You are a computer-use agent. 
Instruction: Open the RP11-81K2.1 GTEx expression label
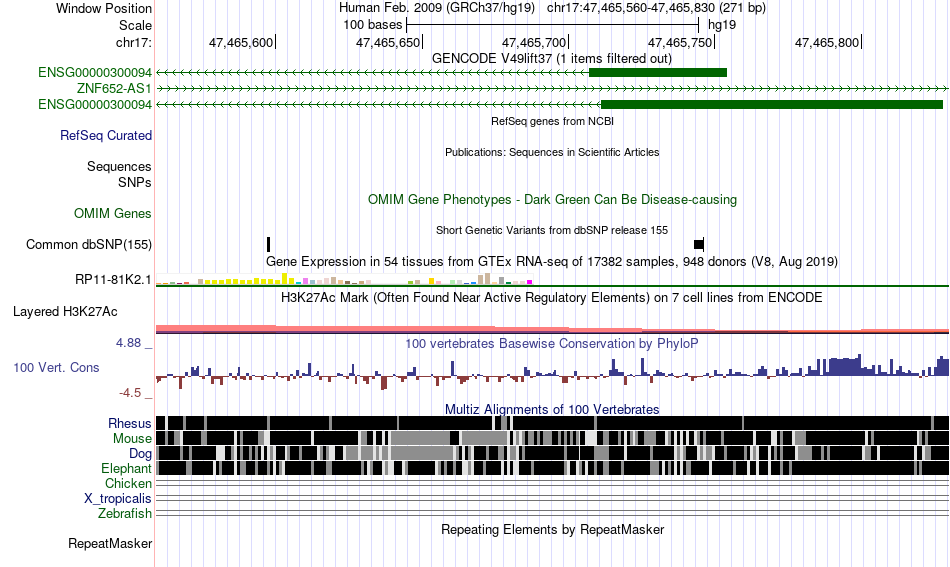[x=113, y=280]
